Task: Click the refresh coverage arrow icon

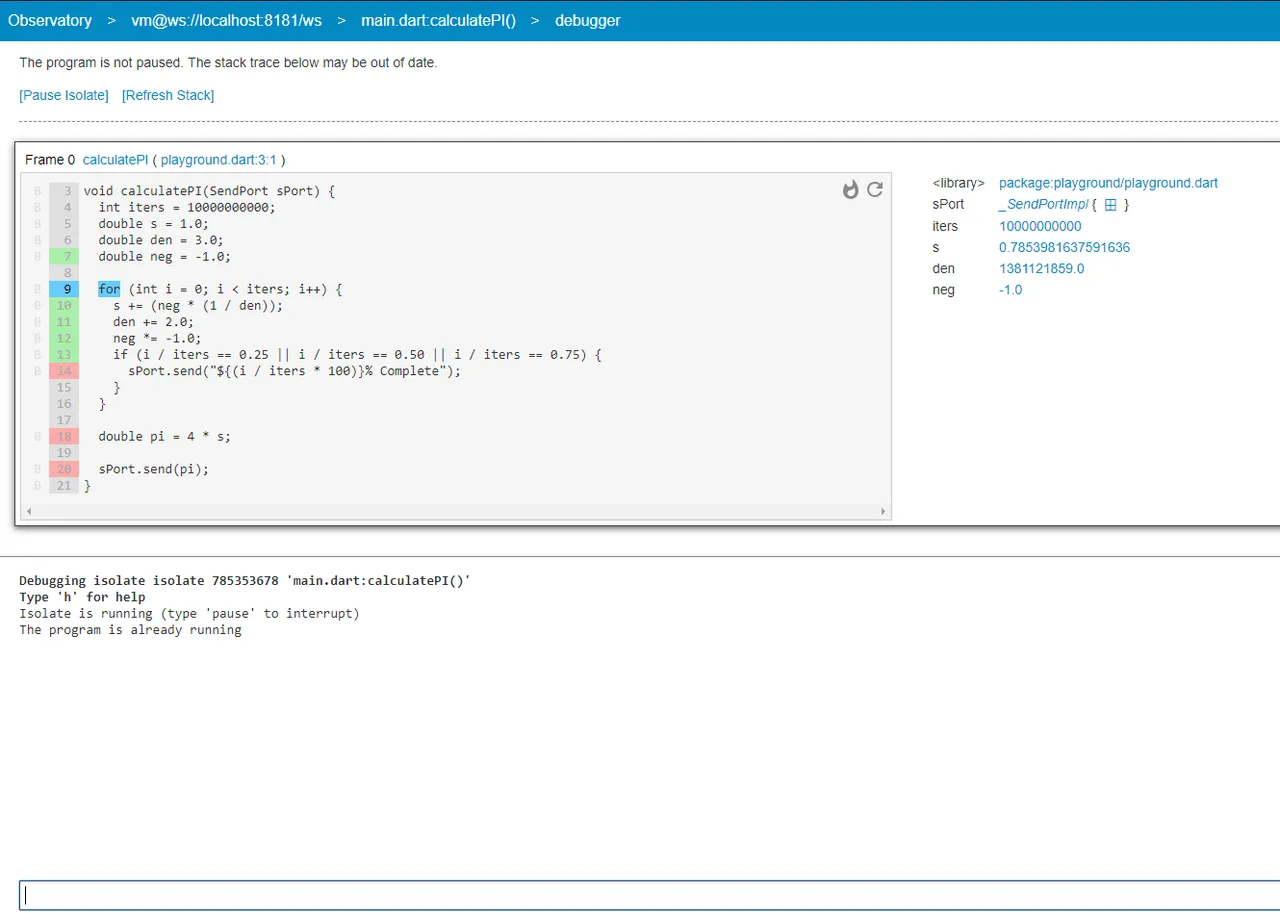Action: pos(875,190)
